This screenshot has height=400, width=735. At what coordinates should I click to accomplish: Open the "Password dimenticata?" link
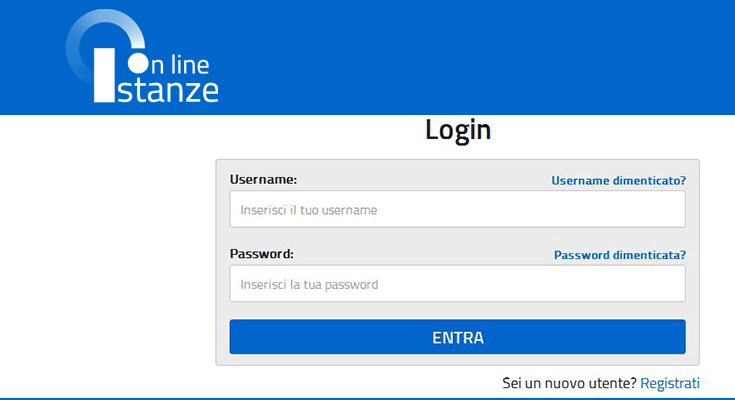tap(619, 255)
